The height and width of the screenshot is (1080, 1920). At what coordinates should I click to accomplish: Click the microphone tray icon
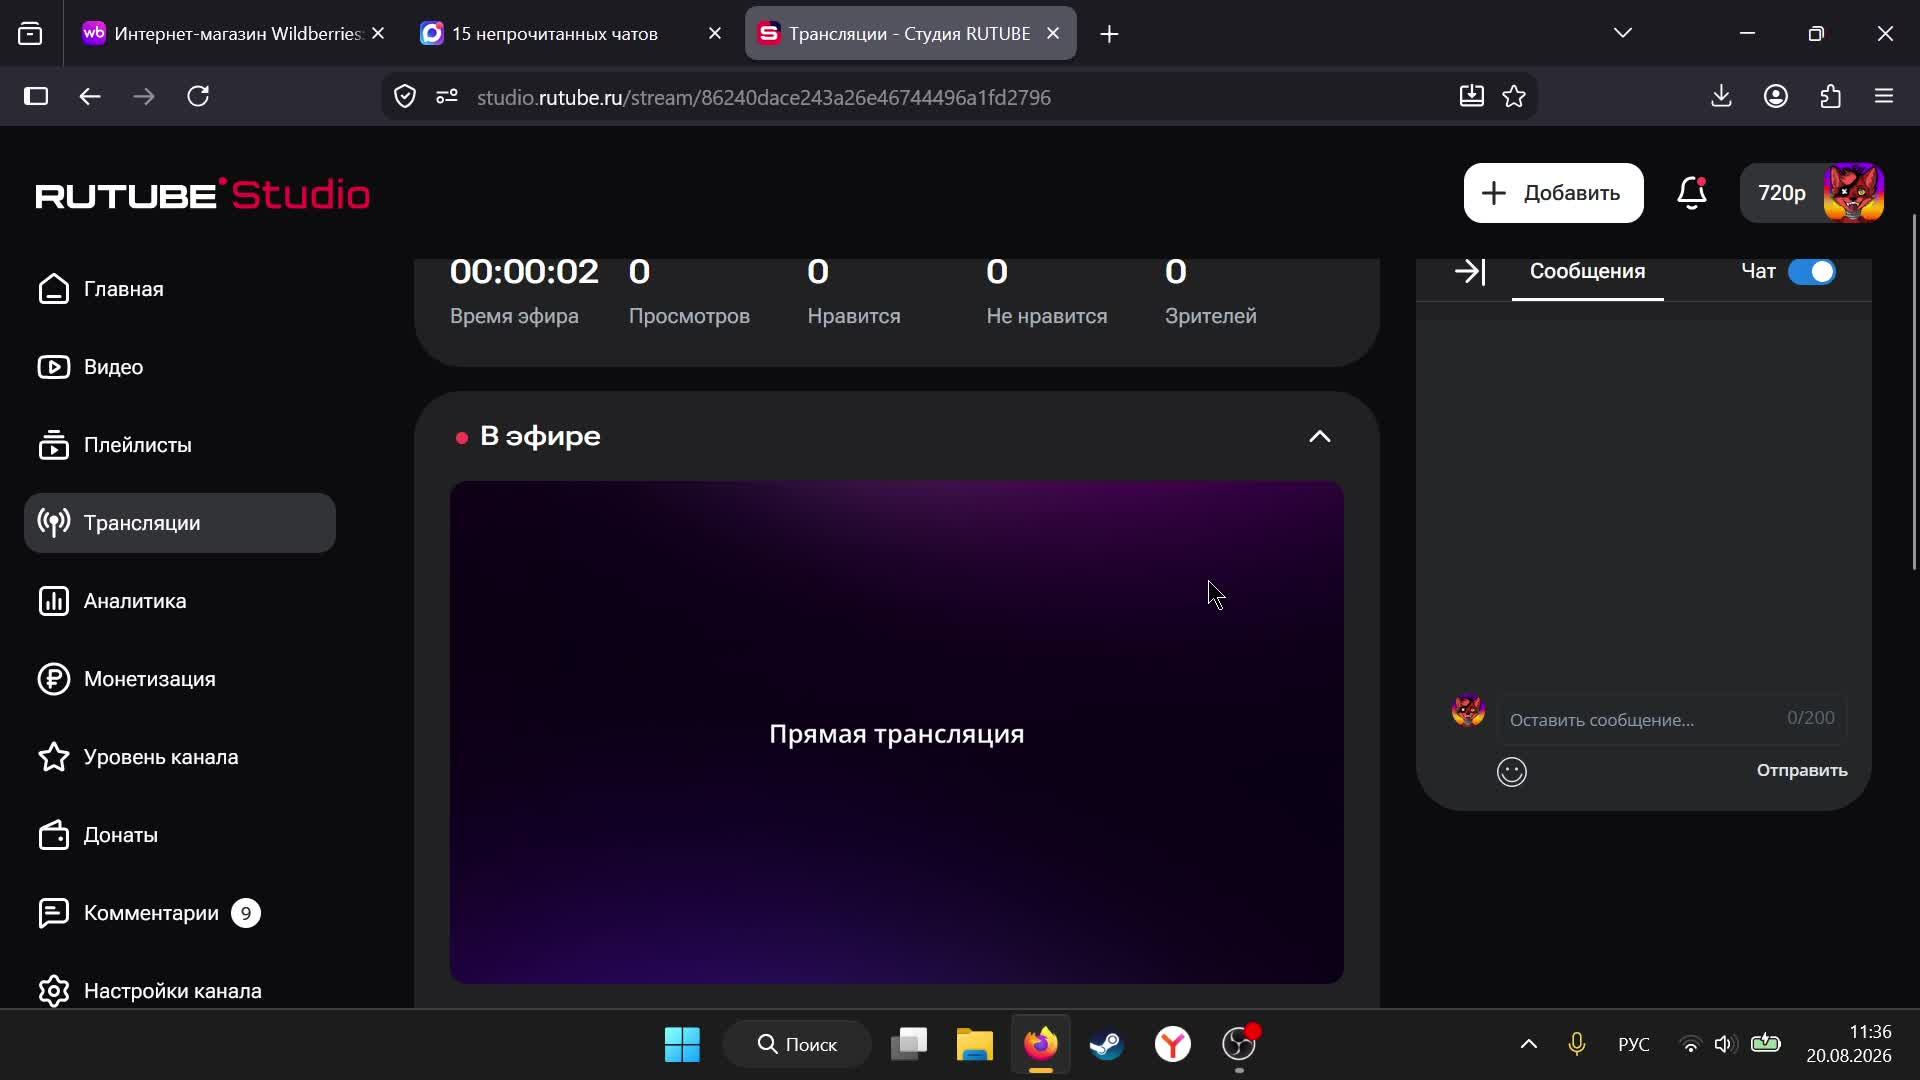pos(1577,1045)
